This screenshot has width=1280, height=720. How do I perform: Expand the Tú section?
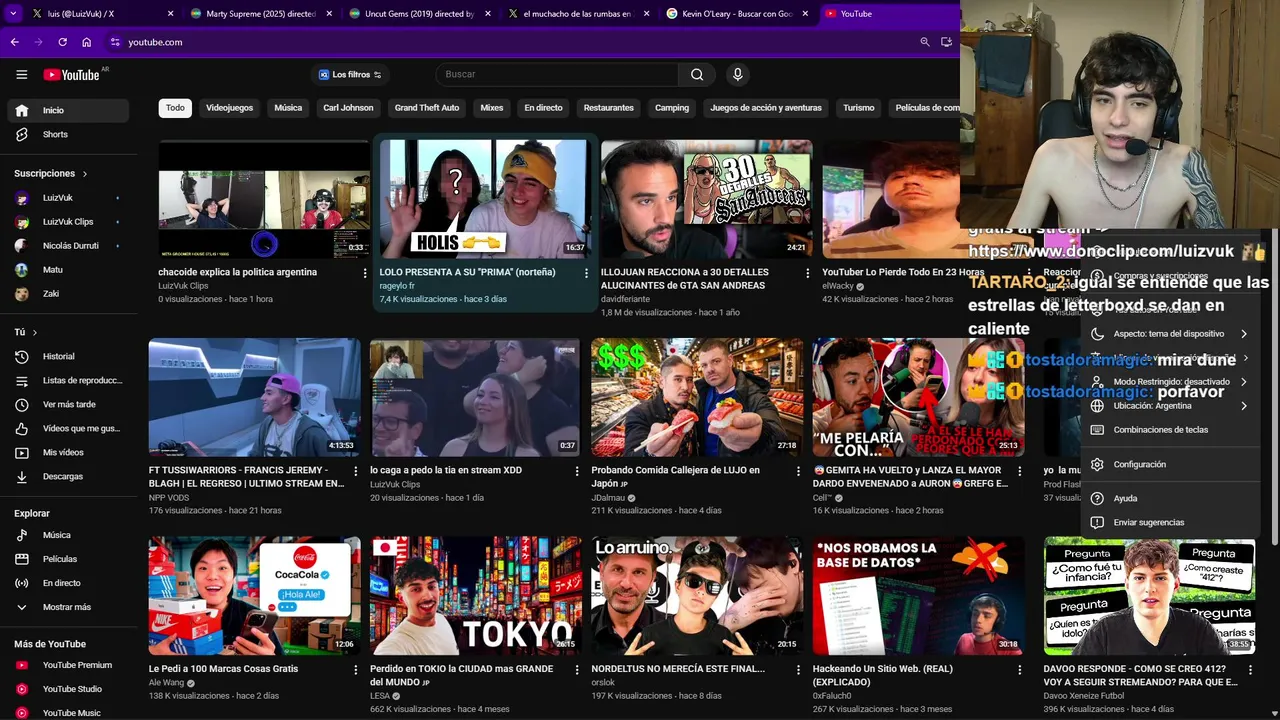(26, 332)
